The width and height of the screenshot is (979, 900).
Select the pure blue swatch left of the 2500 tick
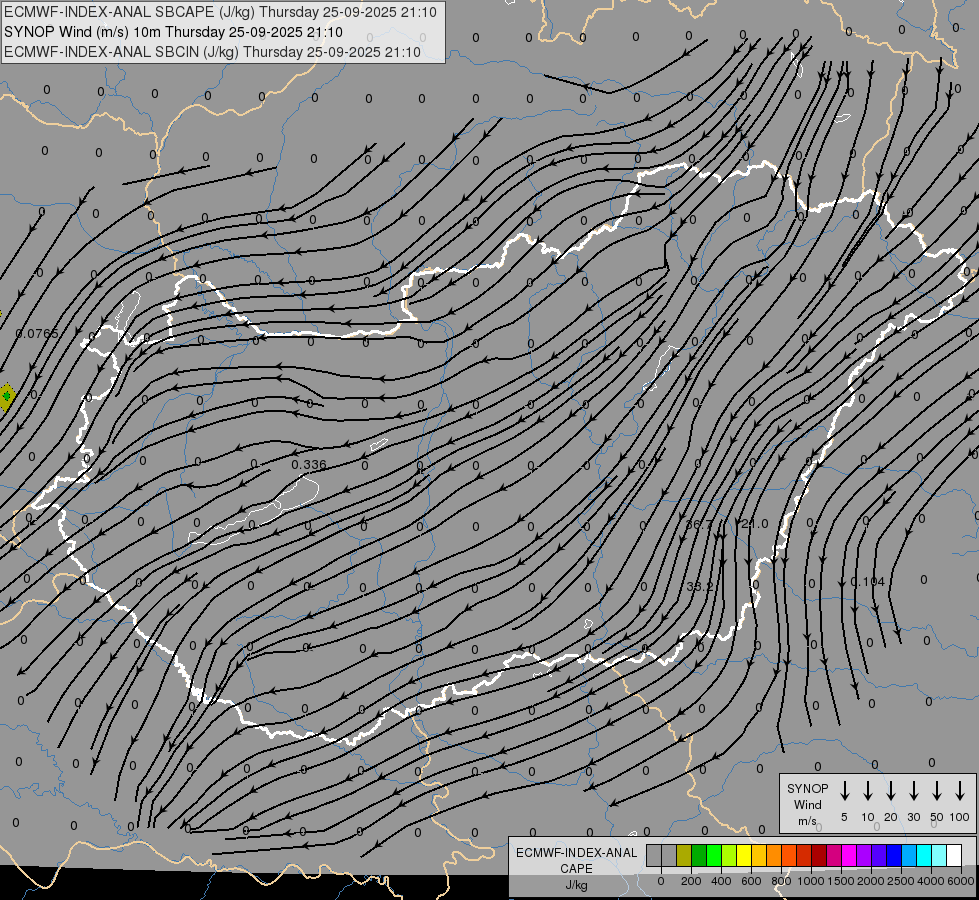(x=894, y=855)
